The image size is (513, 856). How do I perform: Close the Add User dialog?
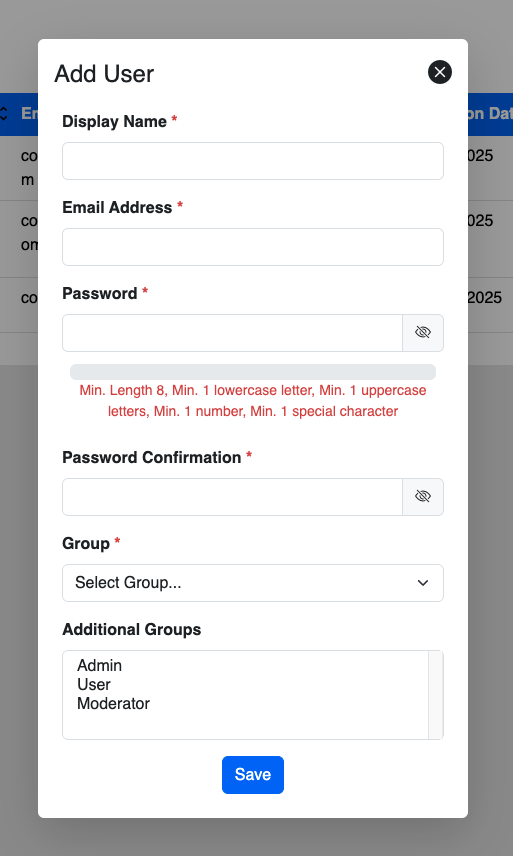(439, 72)
